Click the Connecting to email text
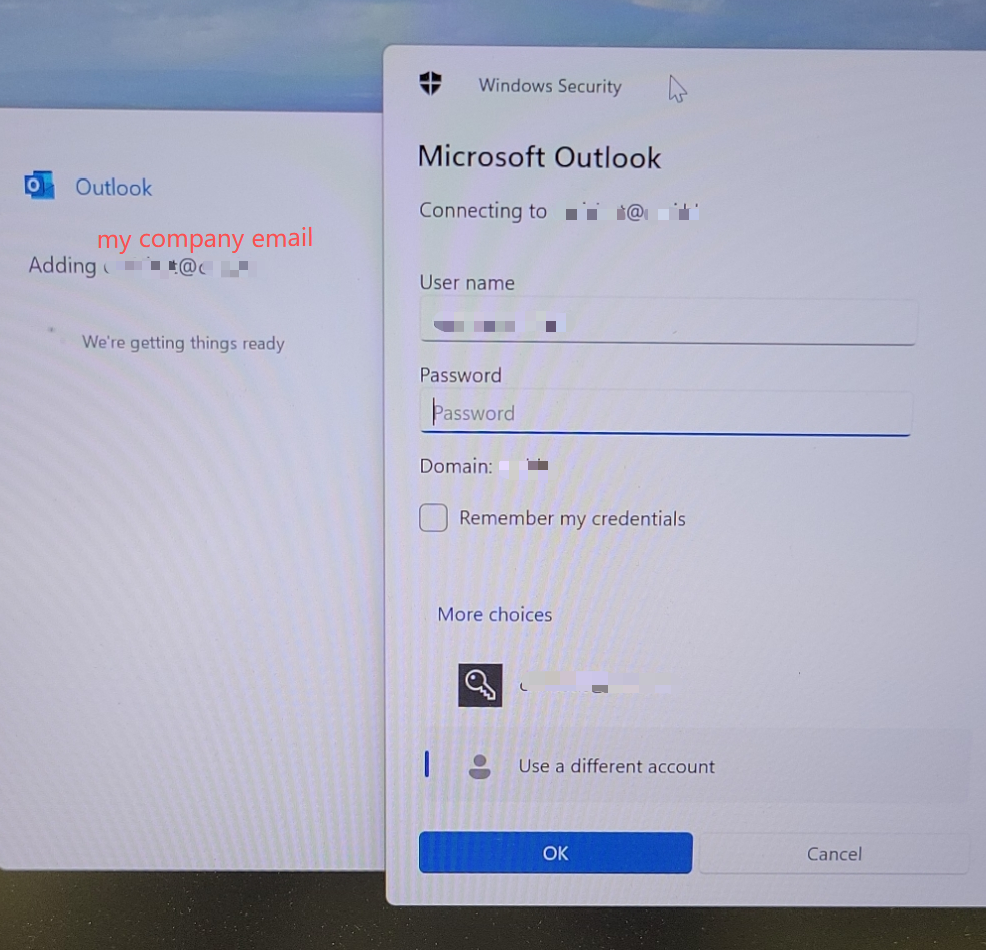The height and width of the screenshot is (950, 986). click(x=559, y=211)
